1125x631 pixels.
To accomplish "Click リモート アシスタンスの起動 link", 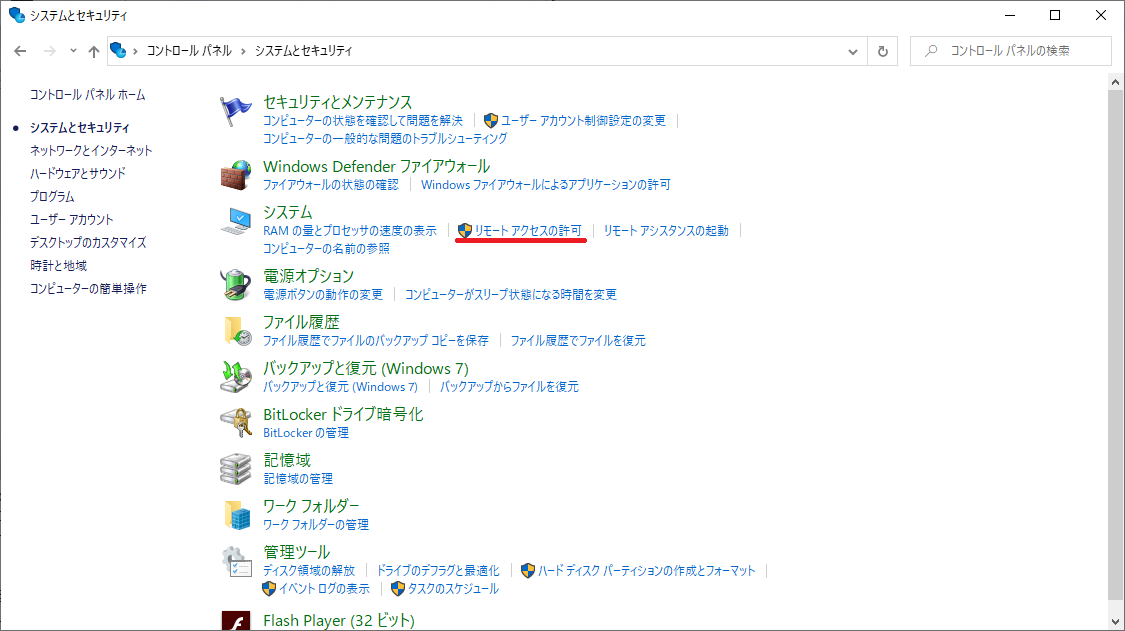I will pos(666,230).
